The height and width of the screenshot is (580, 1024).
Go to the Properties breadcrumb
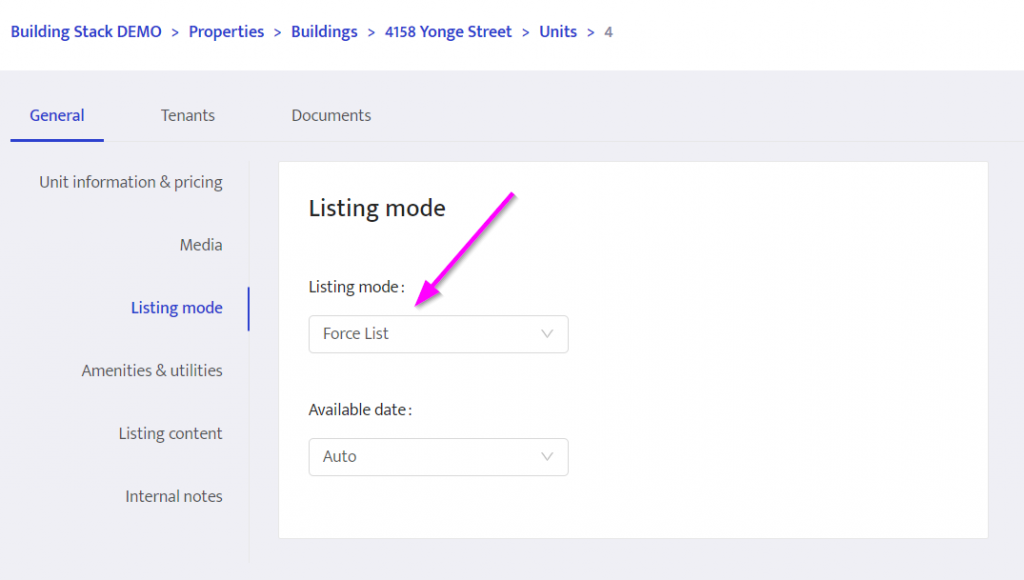pos(226,32)
